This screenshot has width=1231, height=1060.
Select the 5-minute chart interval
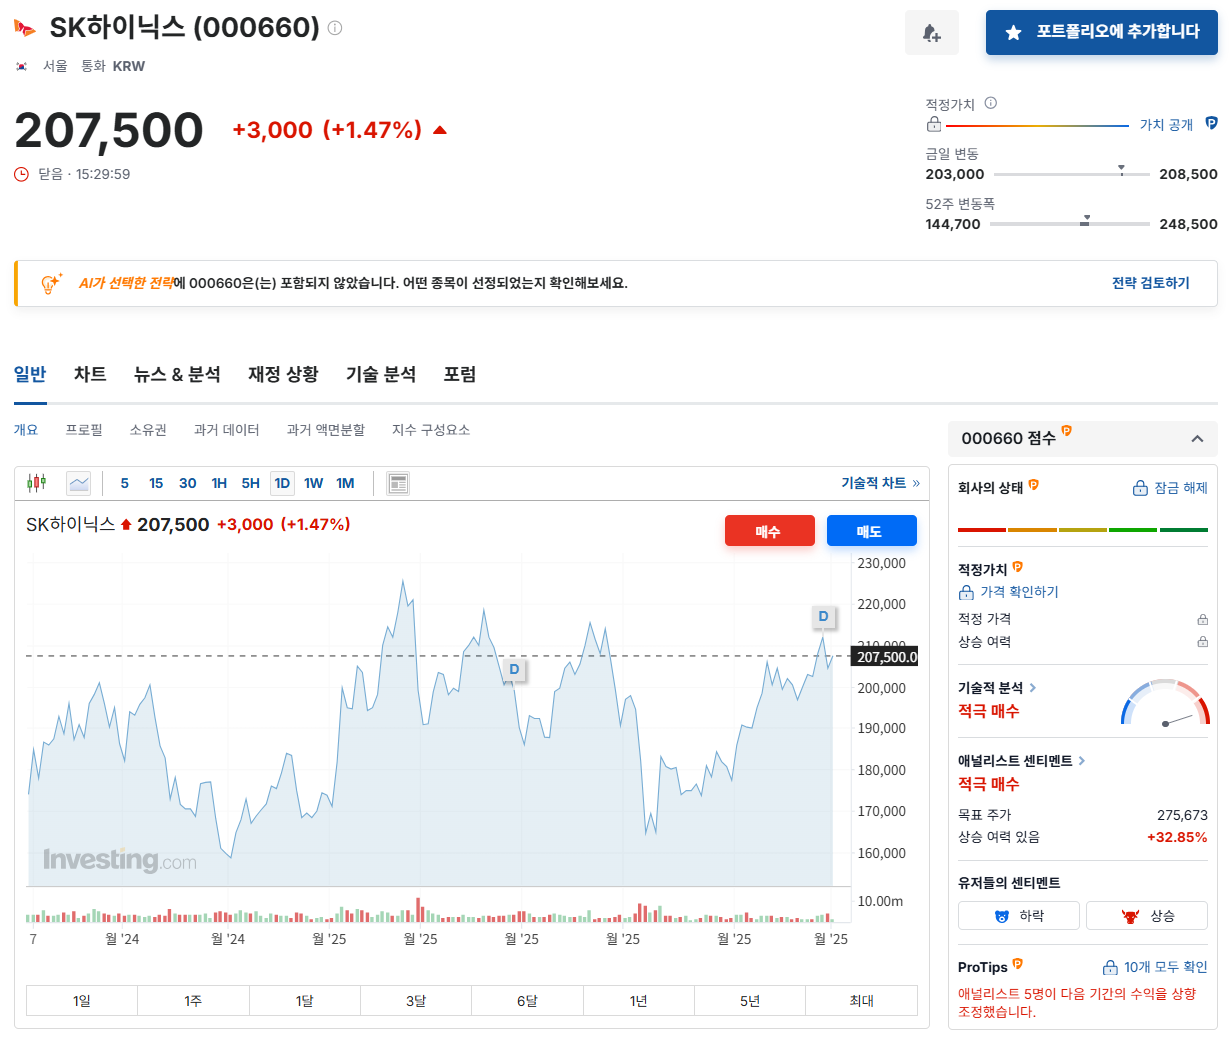pos(124,483)
